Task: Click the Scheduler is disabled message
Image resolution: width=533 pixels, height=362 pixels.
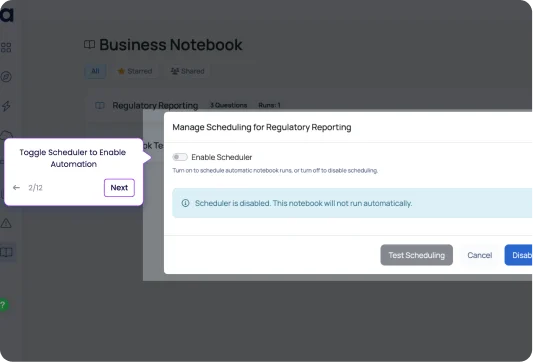Action: pyautogui.click(x=304, y=203)
